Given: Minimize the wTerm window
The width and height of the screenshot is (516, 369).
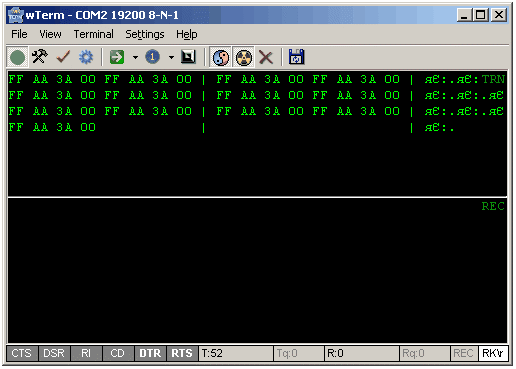Looking at the screenshot, I should [x=464, y=15].
